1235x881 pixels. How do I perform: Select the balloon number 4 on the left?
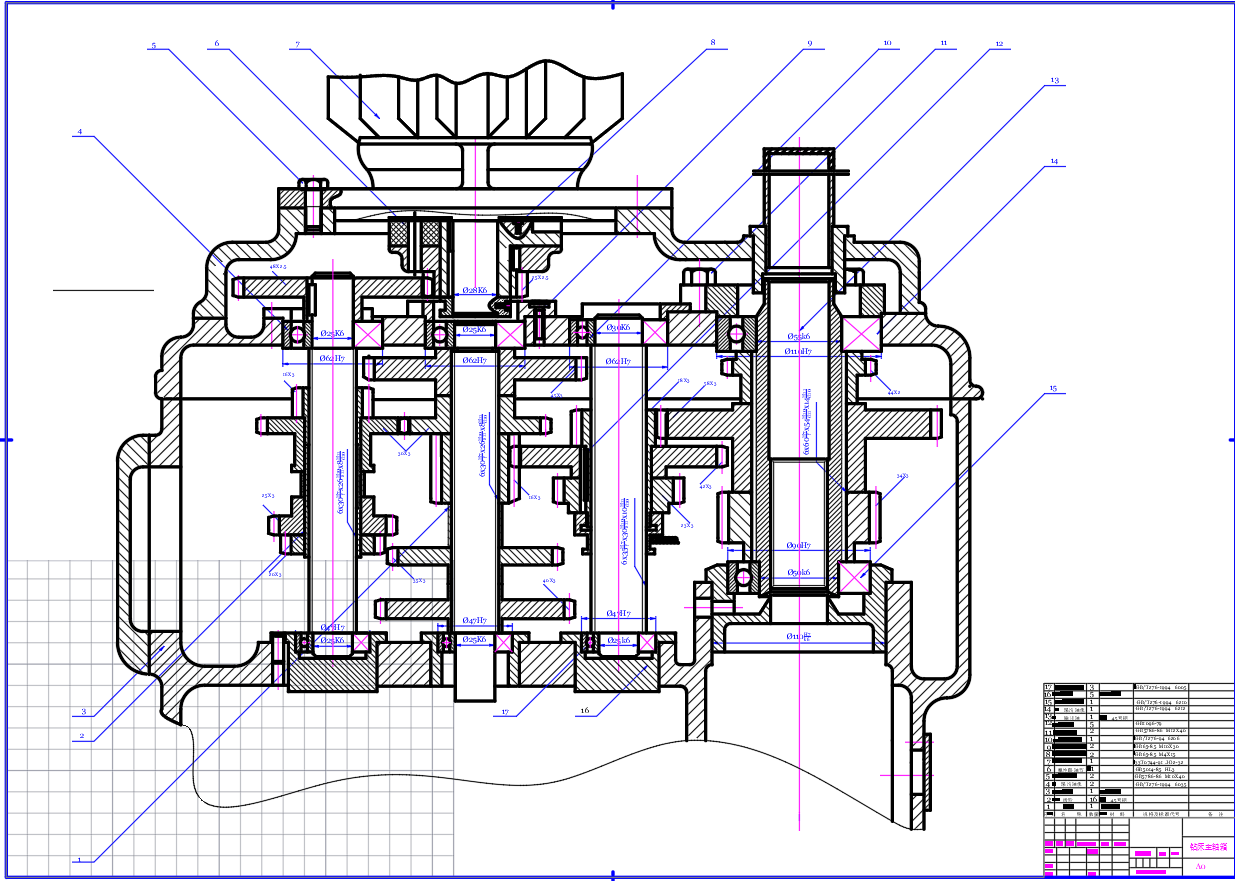(x=80, y=131)
